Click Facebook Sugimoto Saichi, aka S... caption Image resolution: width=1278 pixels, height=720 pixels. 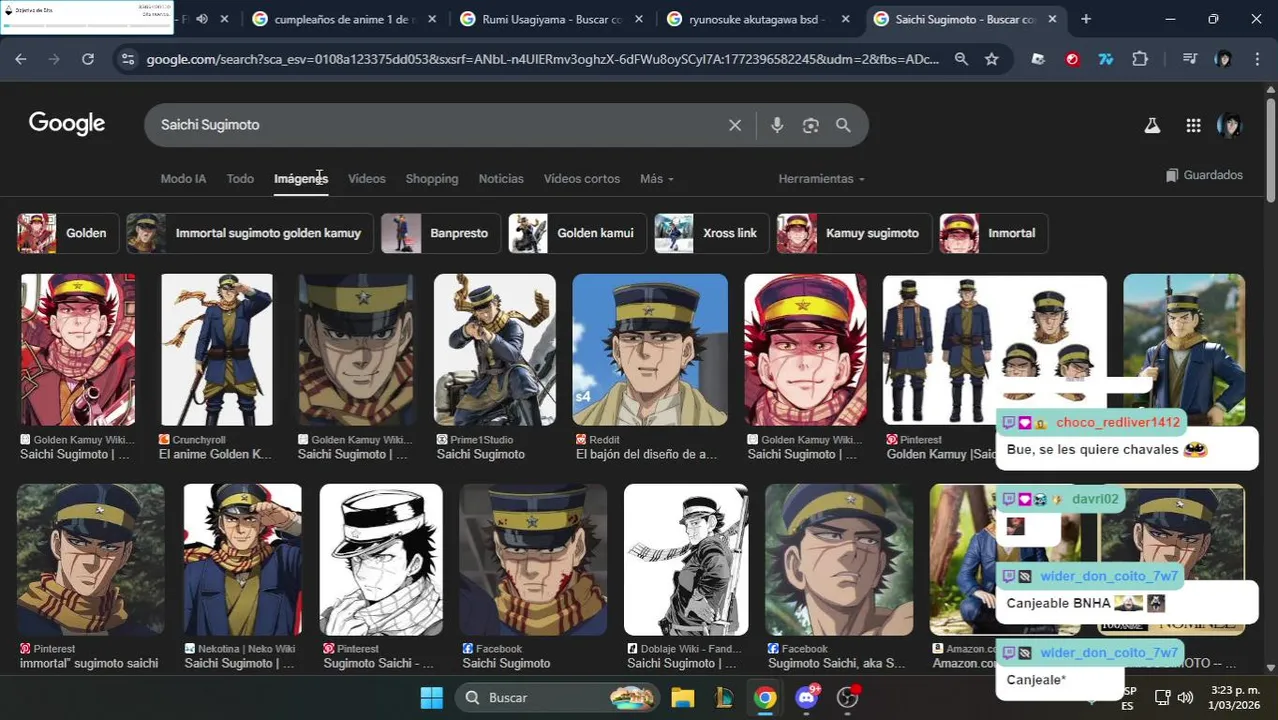[836, 663]
